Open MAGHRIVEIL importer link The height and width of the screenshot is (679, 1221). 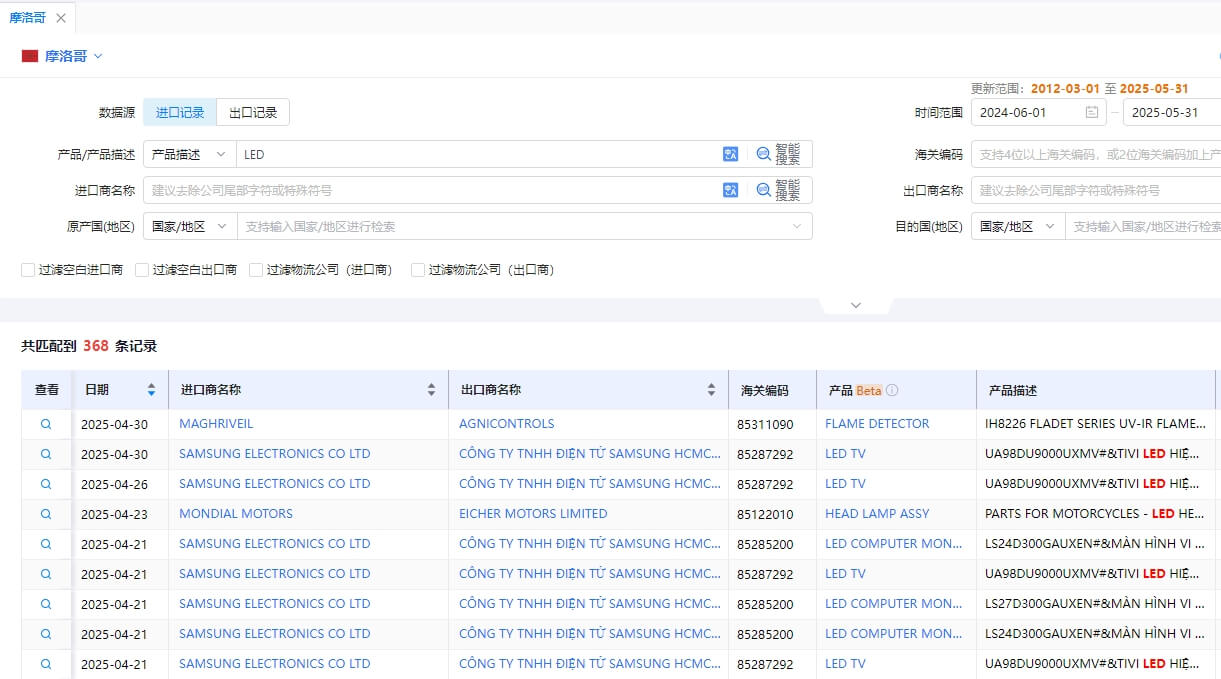216,424
